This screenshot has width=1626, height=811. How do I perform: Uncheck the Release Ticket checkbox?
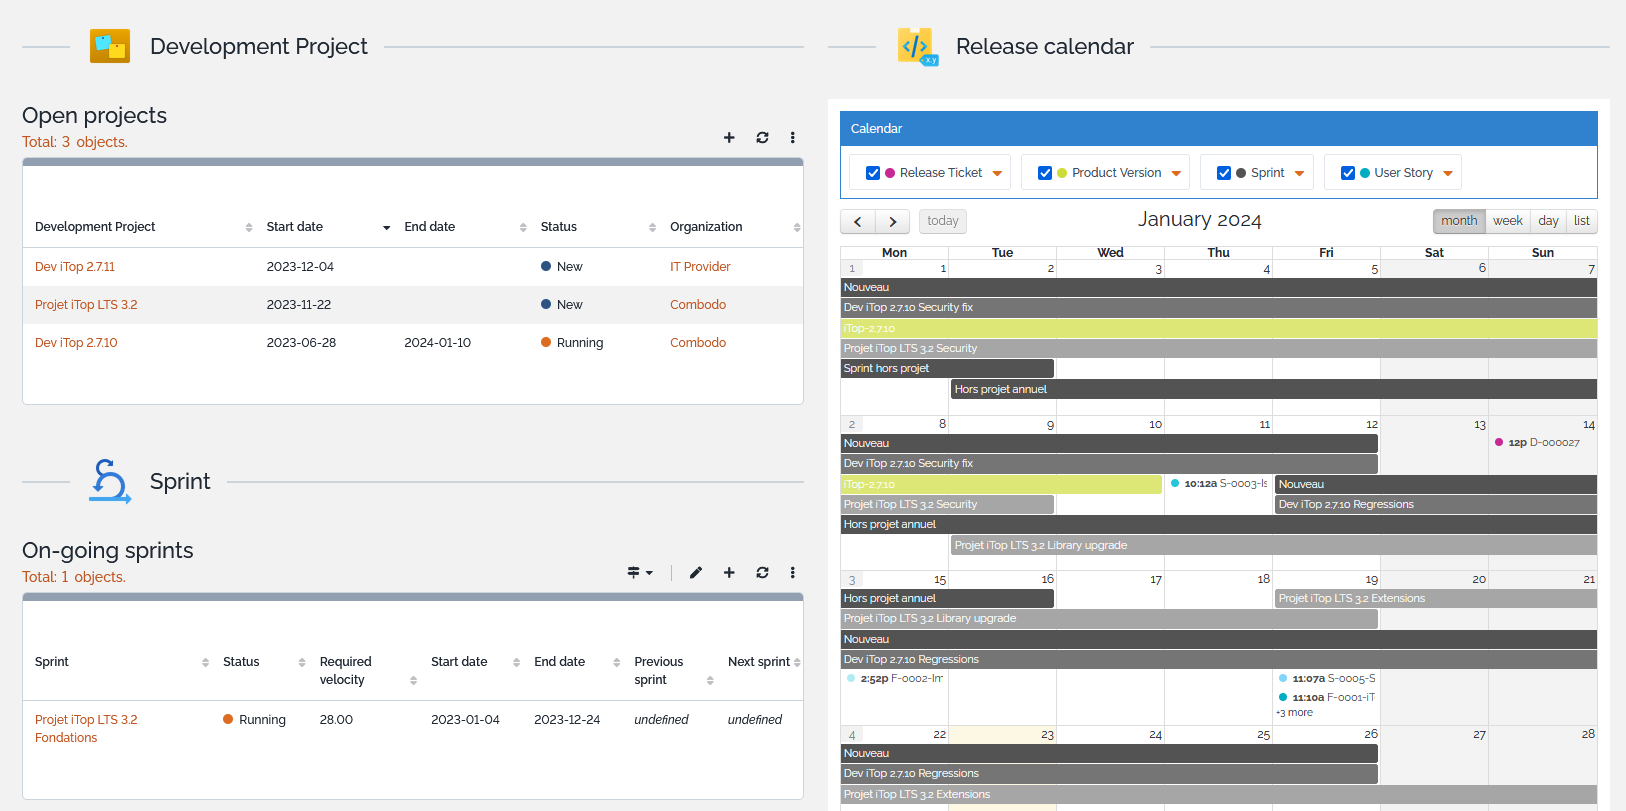[x=873, y=173]
